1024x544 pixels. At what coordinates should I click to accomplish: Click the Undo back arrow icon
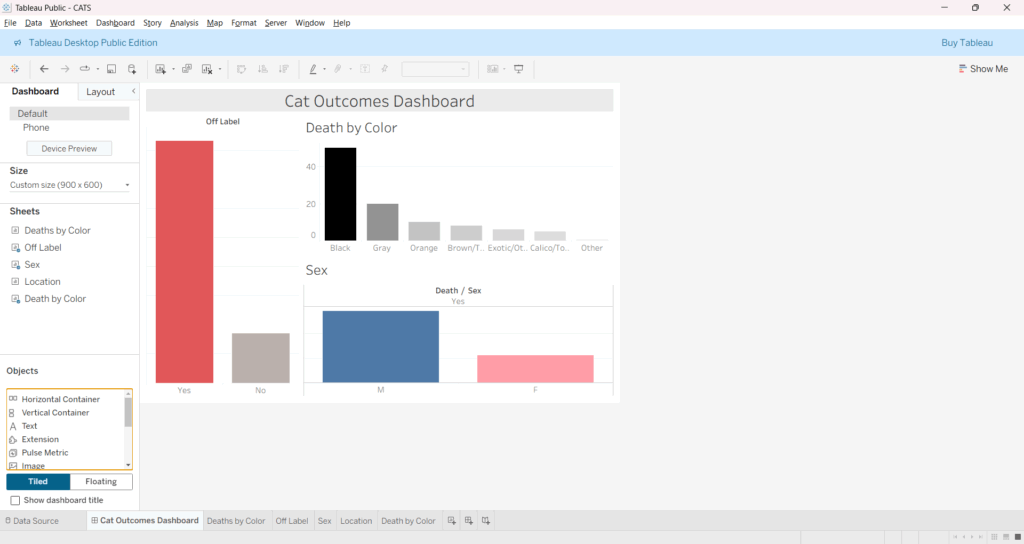(44, 69)
